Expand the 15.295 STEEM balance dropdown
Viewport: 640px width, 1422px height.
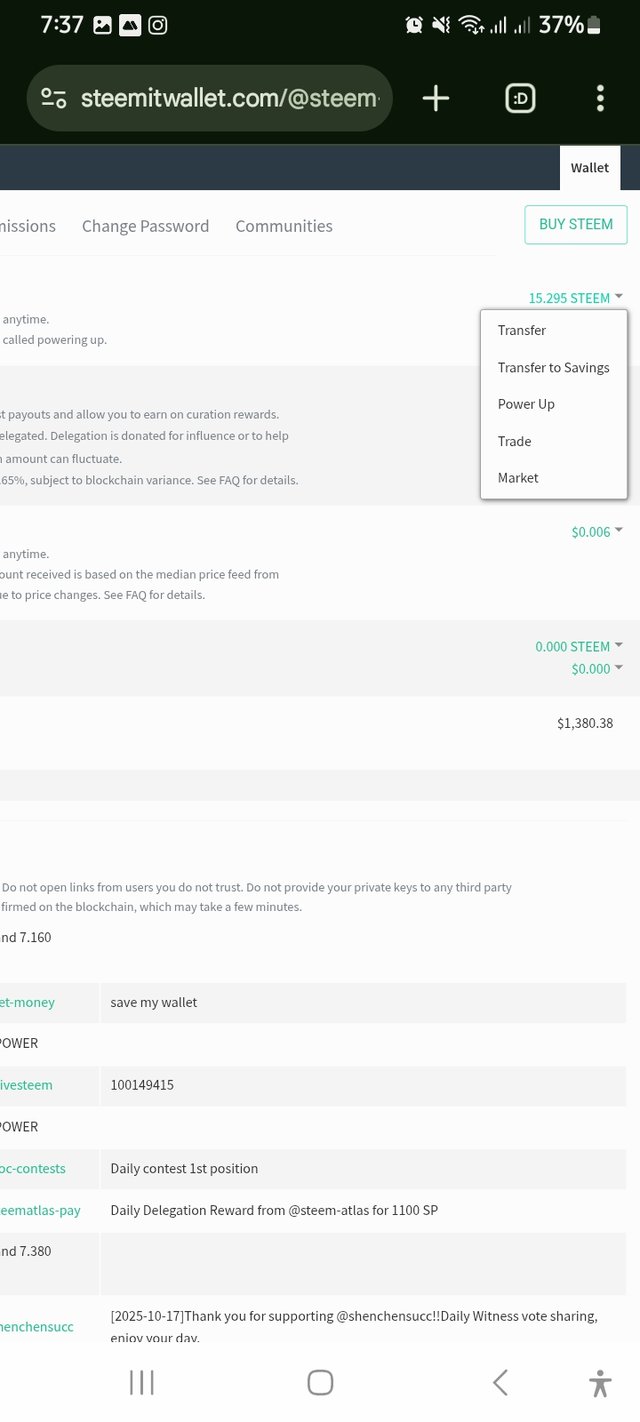point(575,298)
